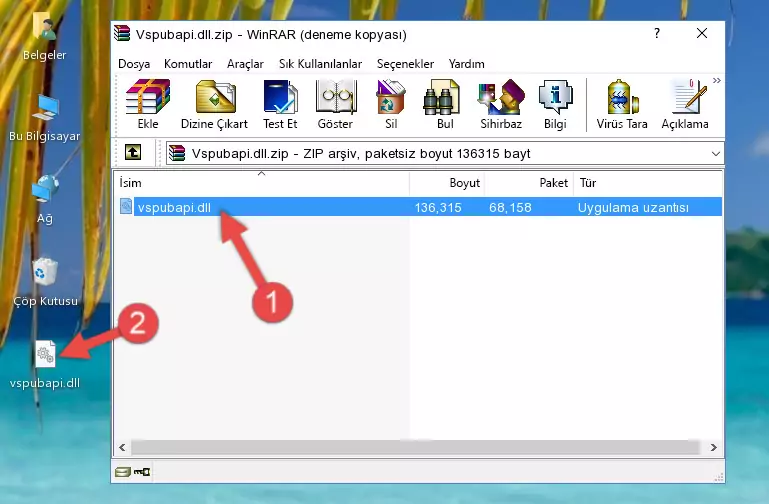The width and height of the screenshot is (769, 504).
Task: Click the Uygulama uzantısı type cell
Action: (x=633, y=207)
